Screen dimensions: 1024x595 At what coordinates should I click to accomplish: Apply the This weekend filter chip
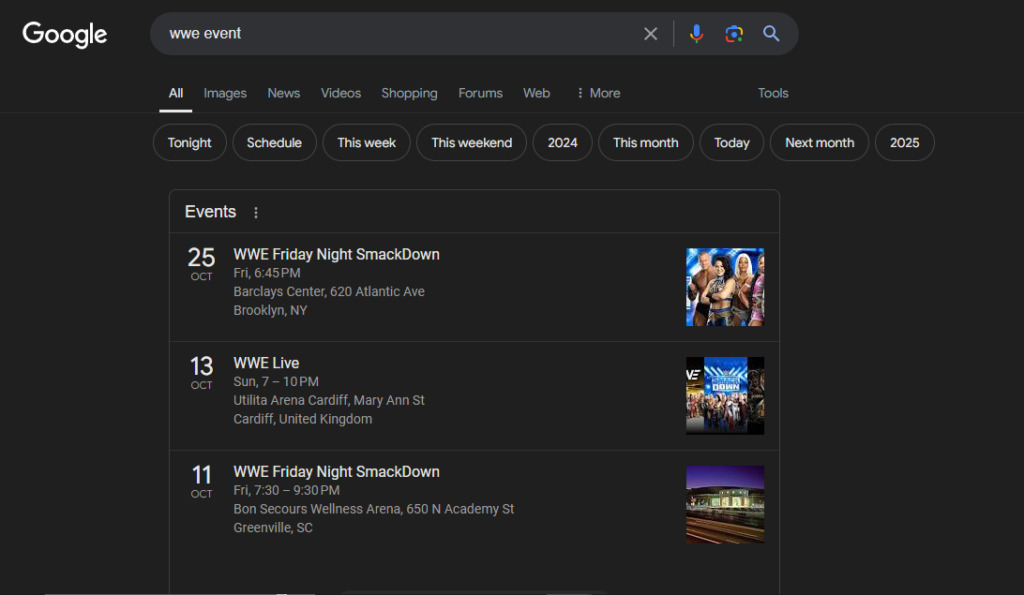click(x=472, y=142)
